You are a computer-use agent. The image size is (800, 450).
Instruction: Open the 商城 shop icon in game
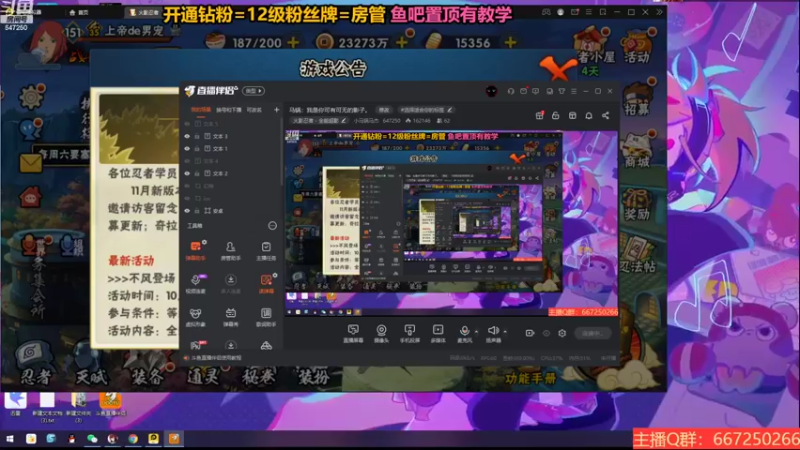point(637,149)
